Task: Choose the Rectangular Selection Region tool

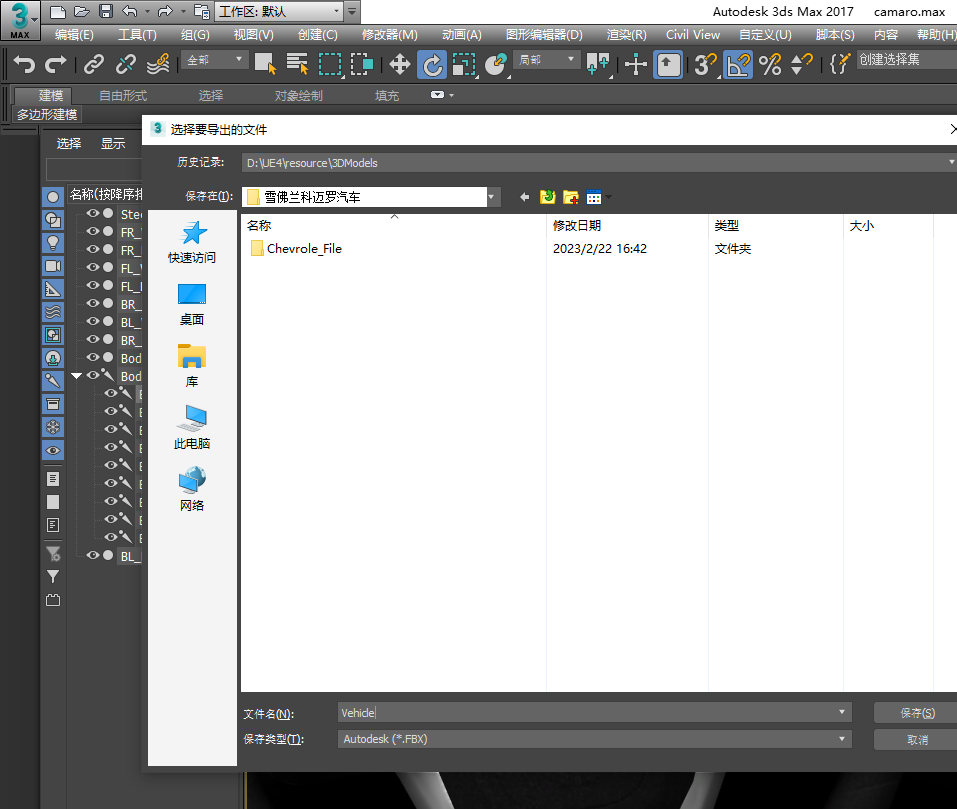Action: coord(330,64)
